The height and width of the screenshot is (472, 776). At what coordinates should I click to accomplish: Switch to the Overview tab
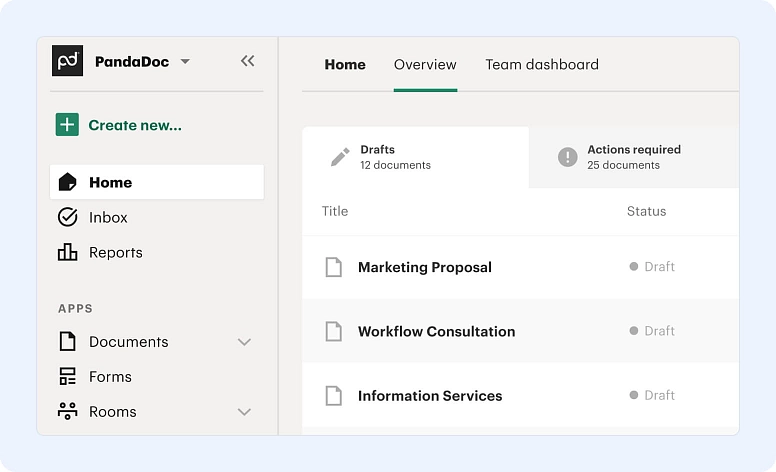click(425, 65)
